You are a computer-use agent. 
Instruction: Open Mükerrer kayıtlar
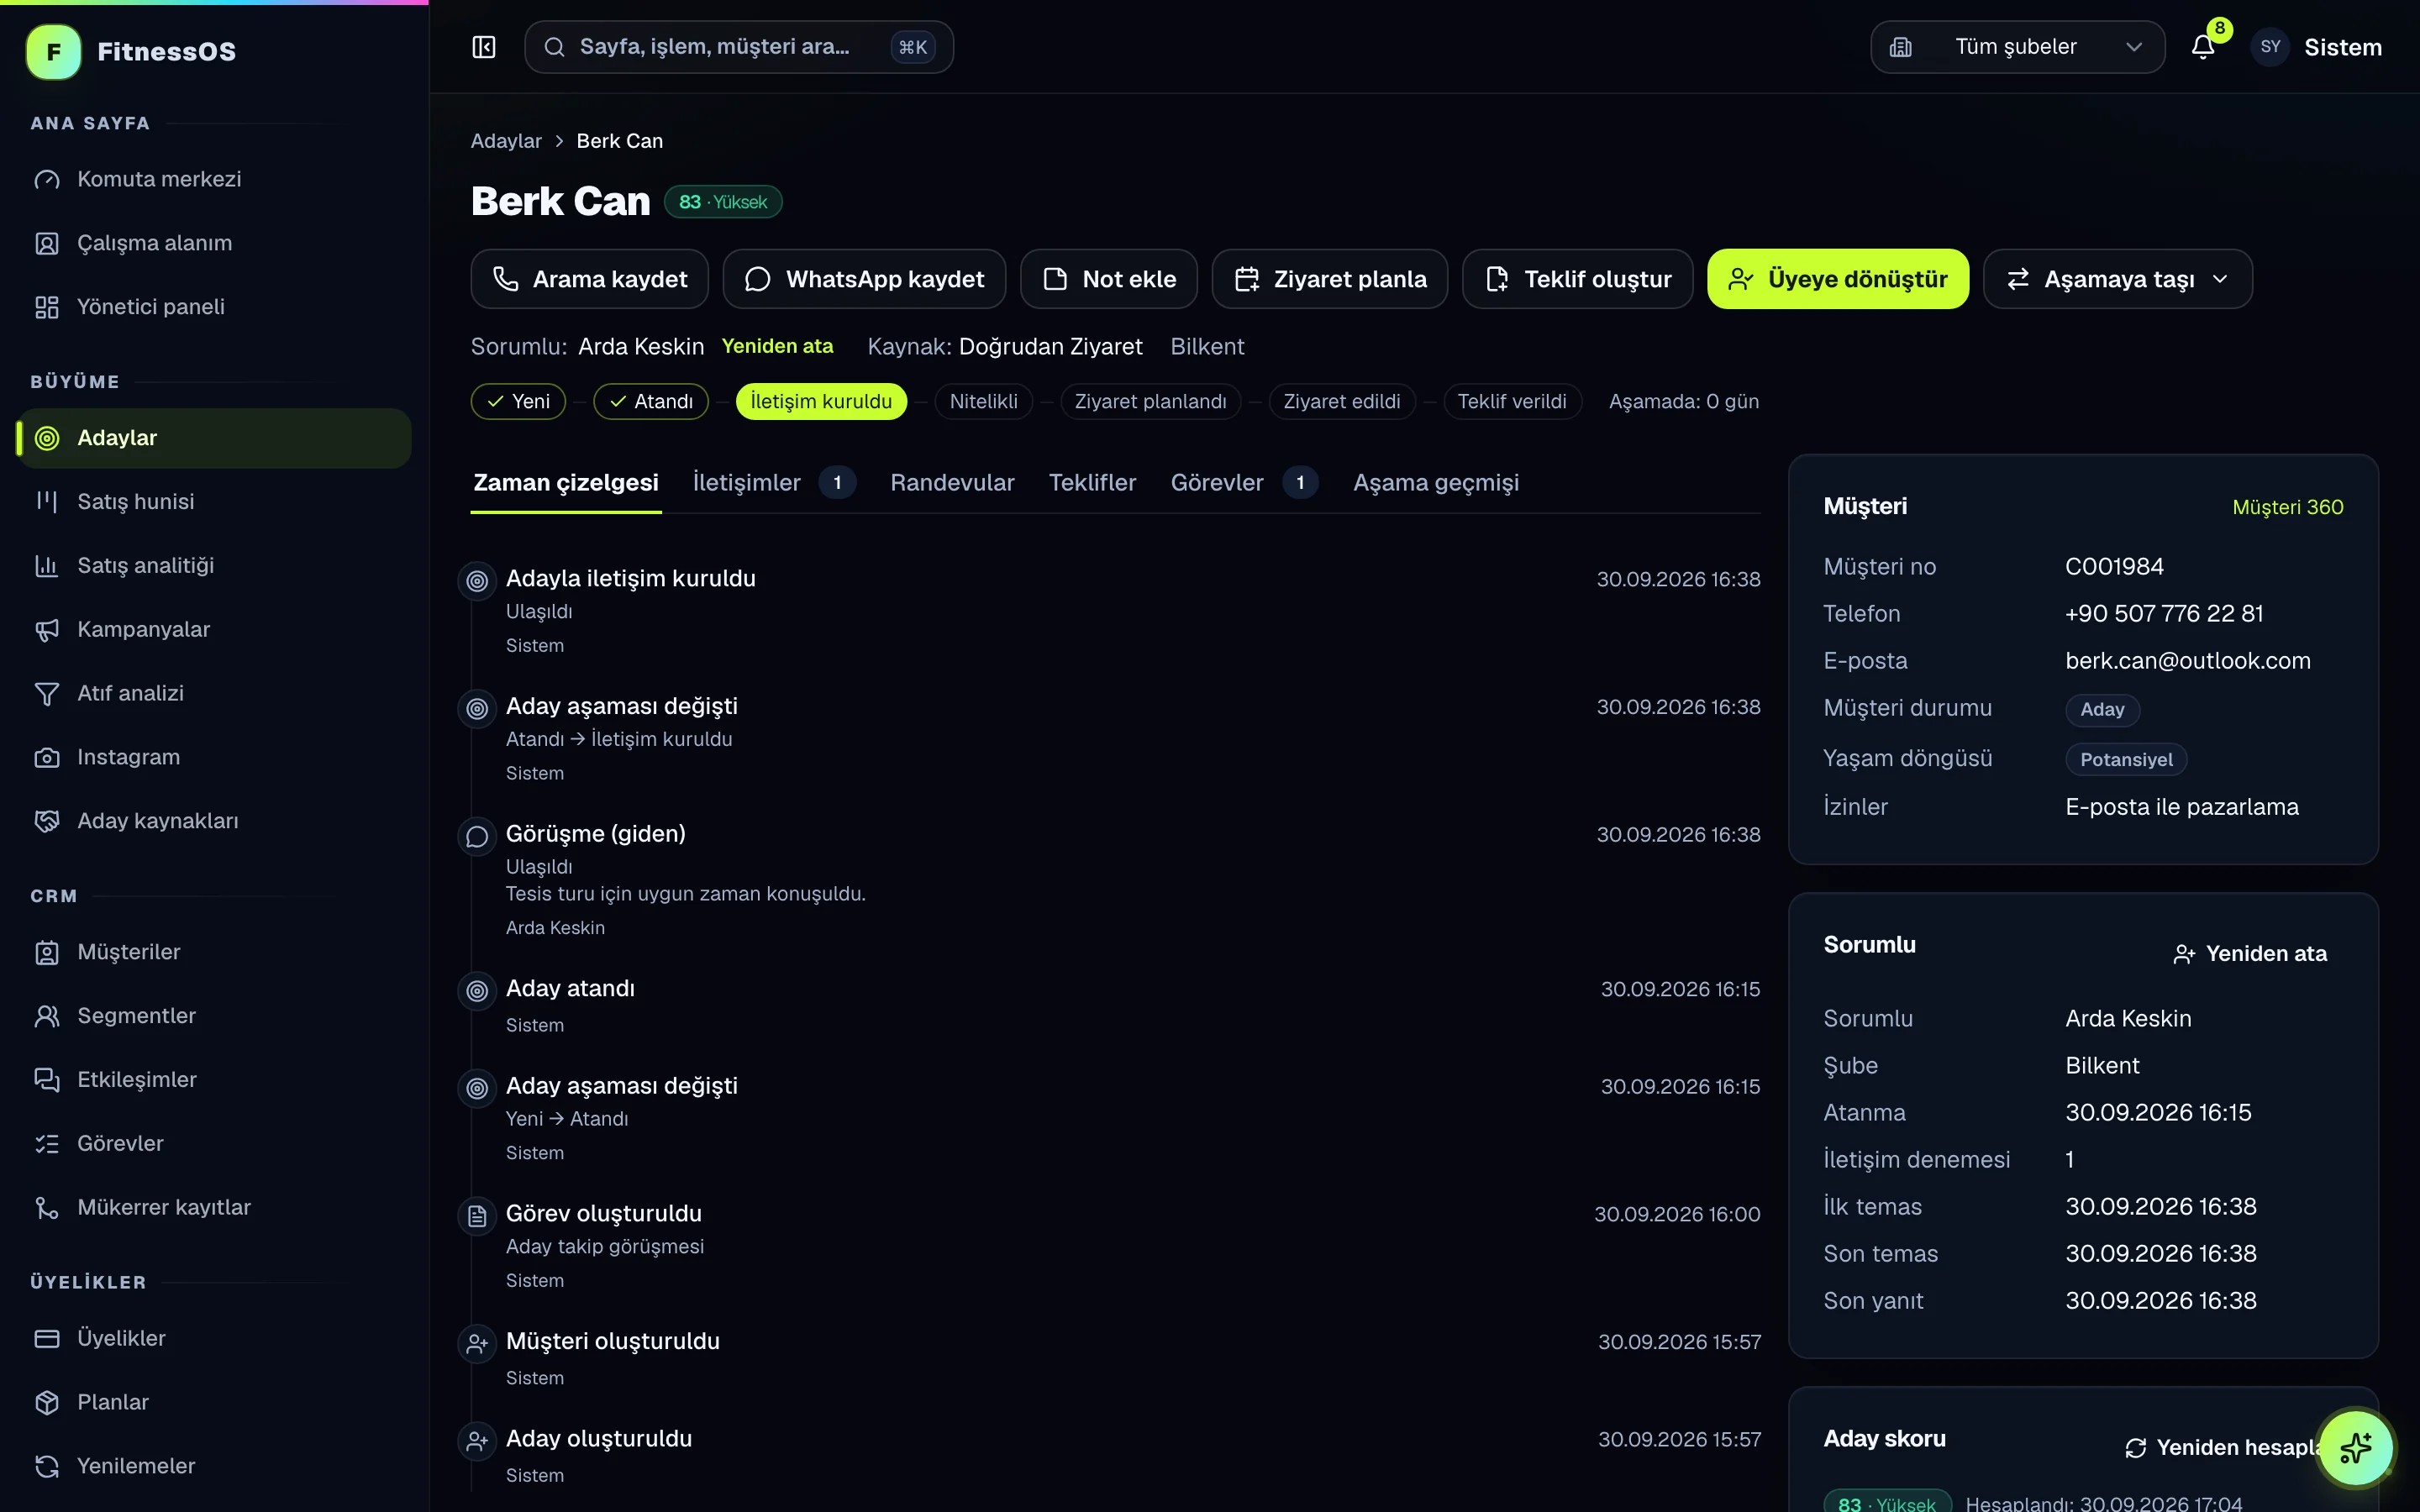pos(214,1207)
